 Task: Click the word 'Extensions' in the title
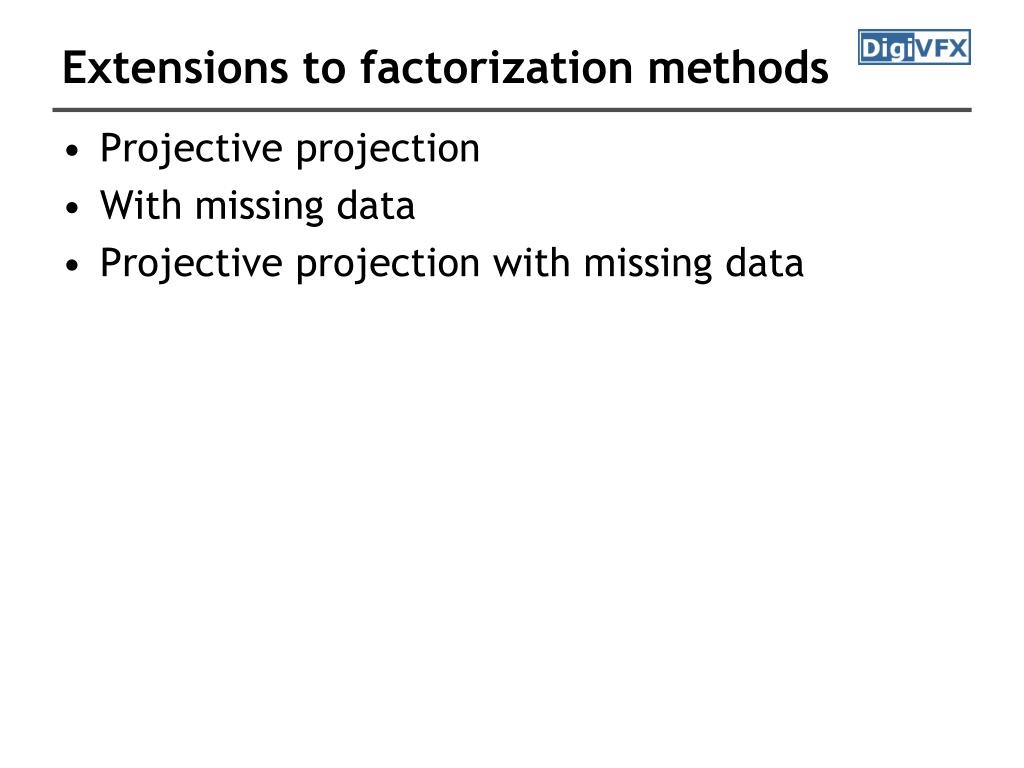point(175,67)
